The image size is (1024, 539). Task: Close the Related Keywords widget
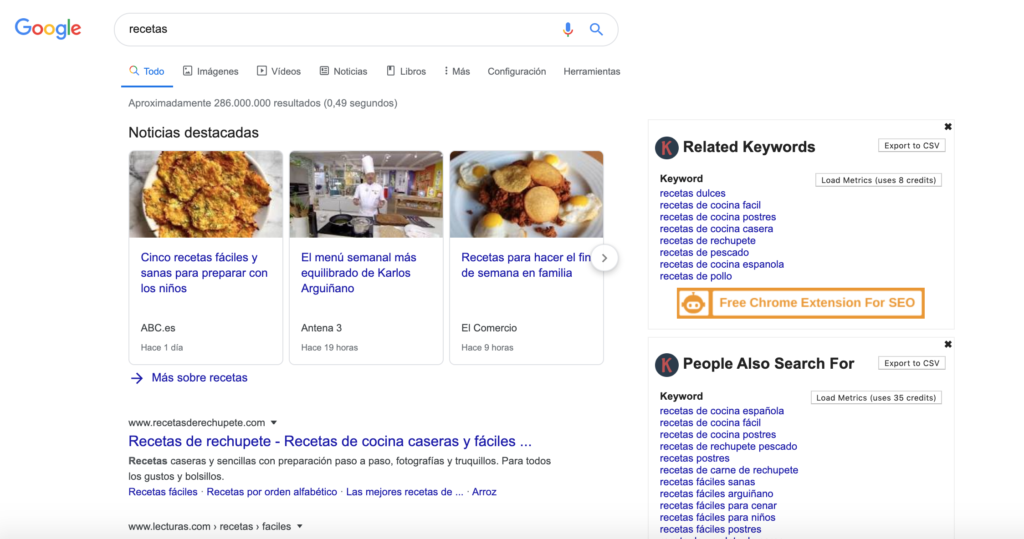948,127
